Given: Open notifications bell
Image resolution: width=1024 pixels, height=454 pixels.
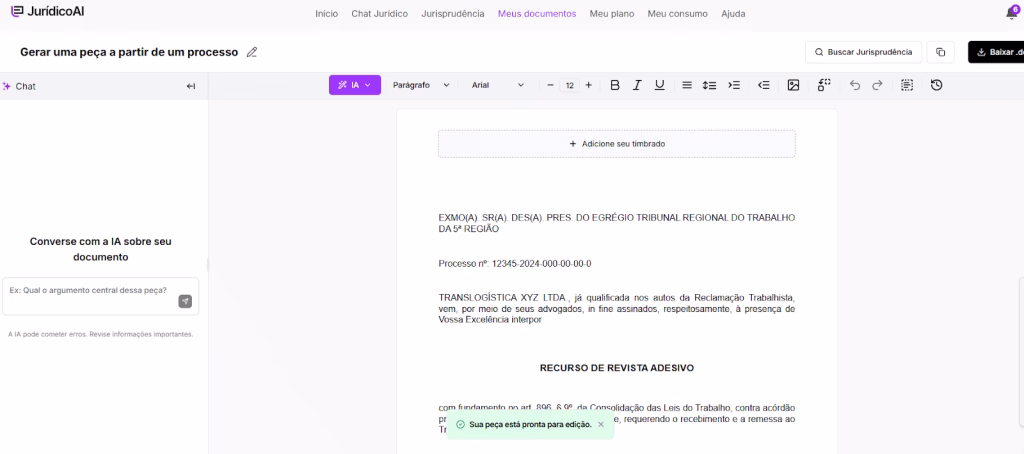Looking at the screenshot, I should point(1012,13).
